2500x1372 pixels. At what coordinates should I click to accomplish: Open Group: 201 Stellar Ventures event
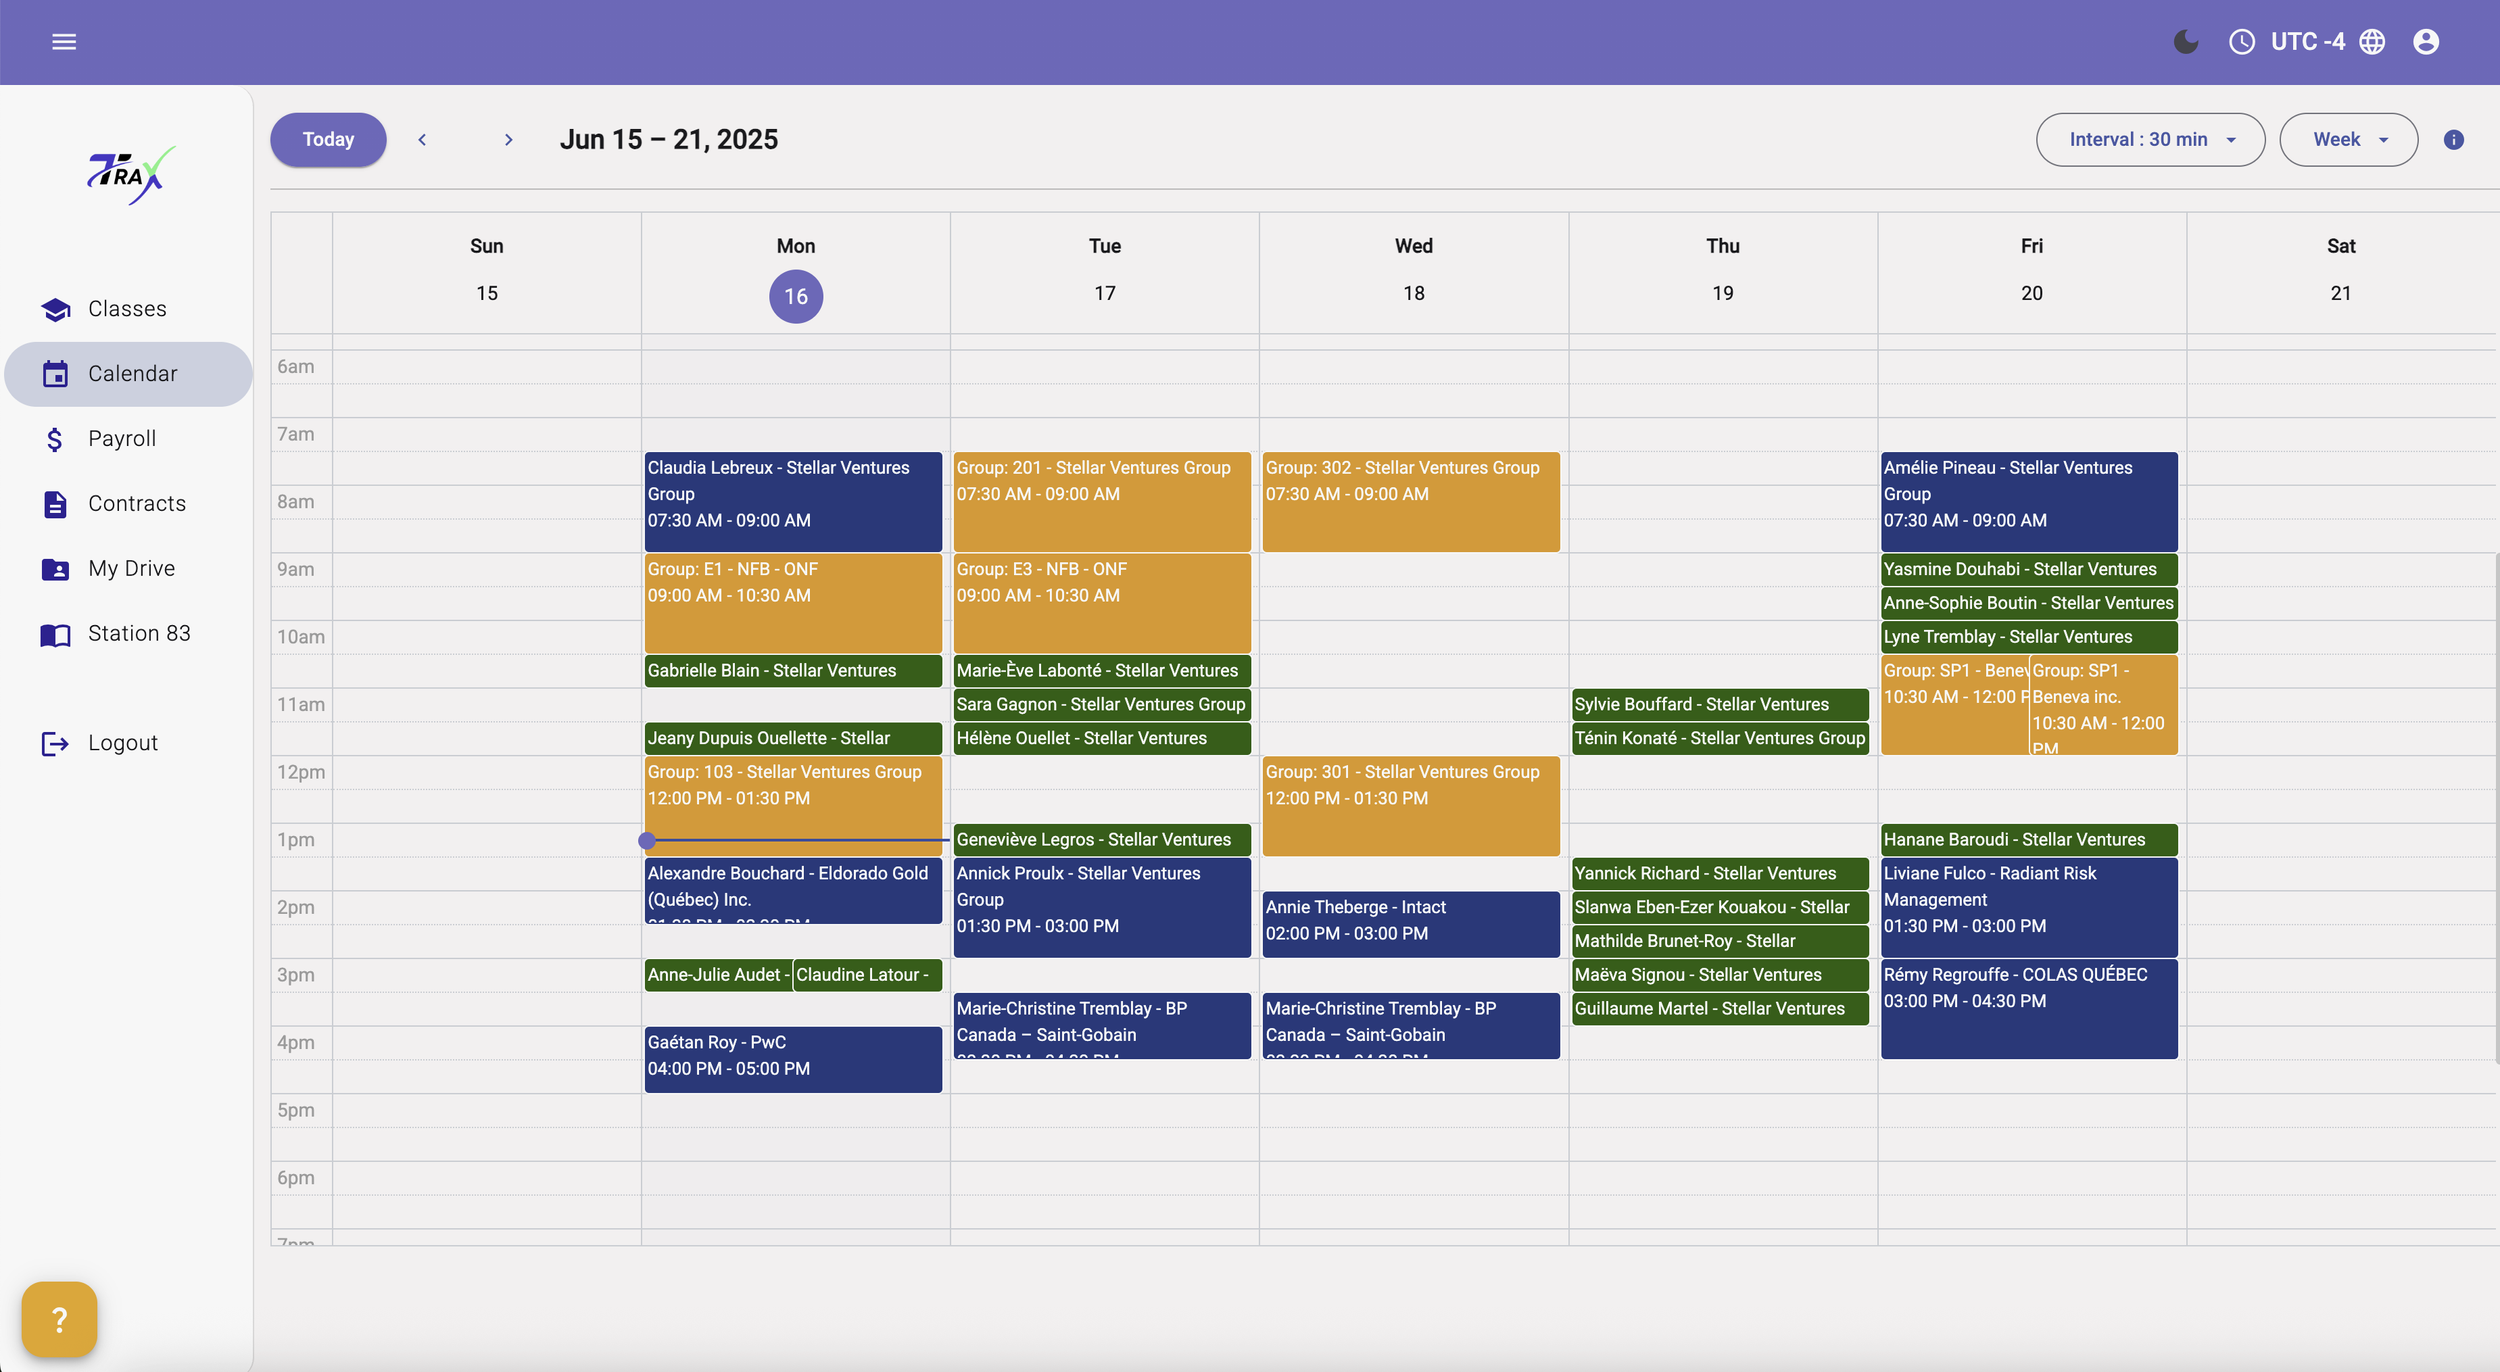tap(1102, 502)
